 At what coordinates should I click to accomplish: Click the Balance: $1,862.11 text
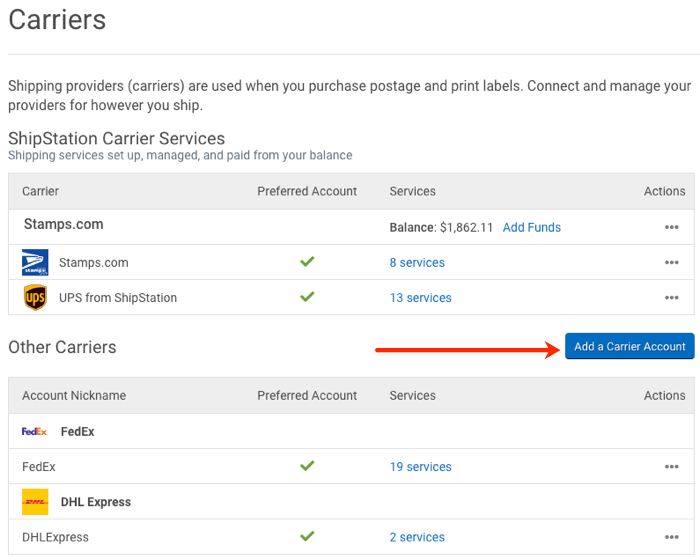pyautogui.click(x=441, y=227)
